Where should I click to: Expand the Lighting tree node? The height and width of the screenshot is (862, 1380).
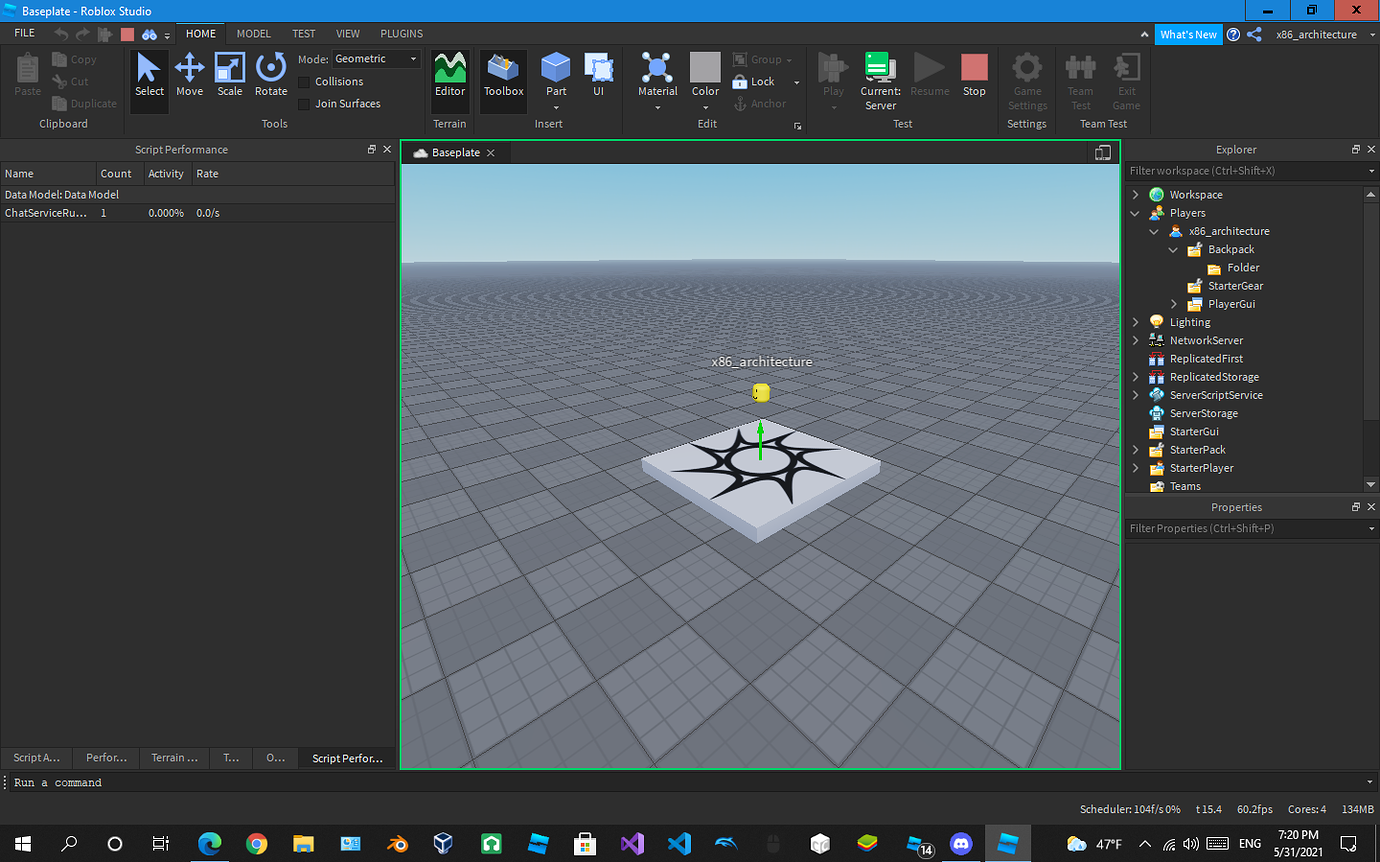point(1135,322)
